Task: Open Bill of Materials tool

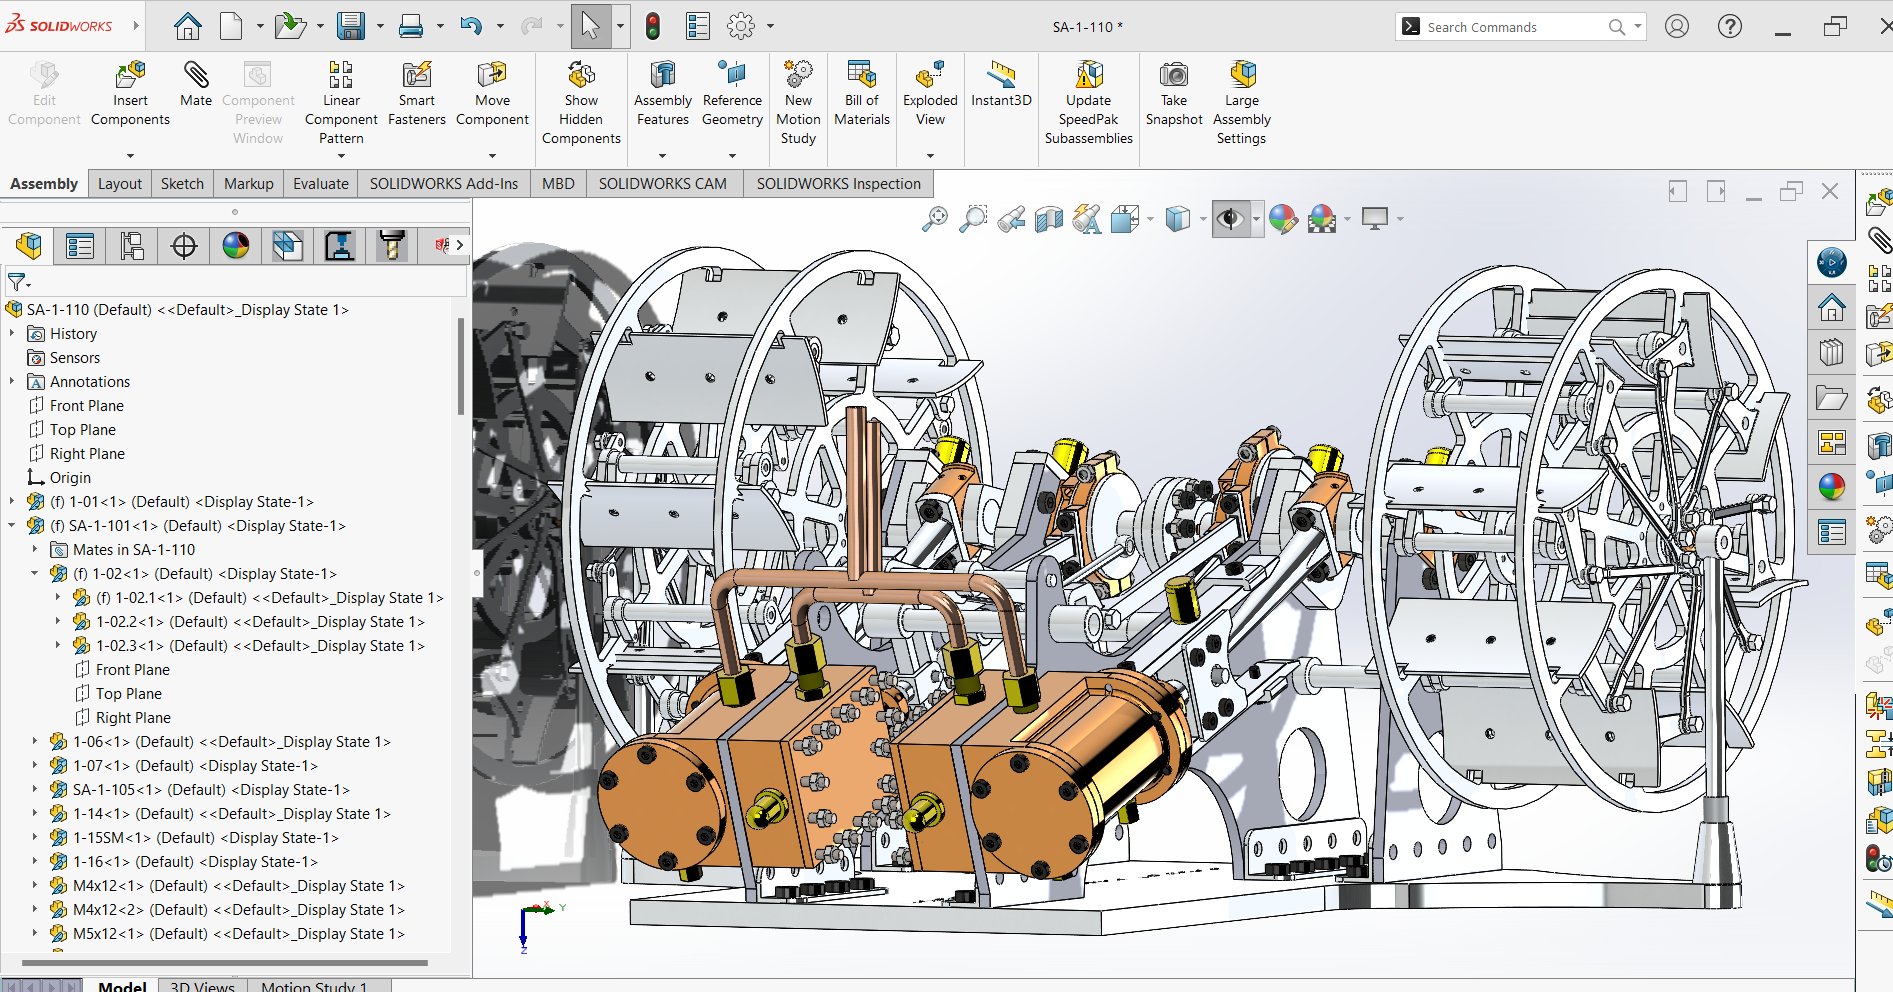Action: pos(862,94)
